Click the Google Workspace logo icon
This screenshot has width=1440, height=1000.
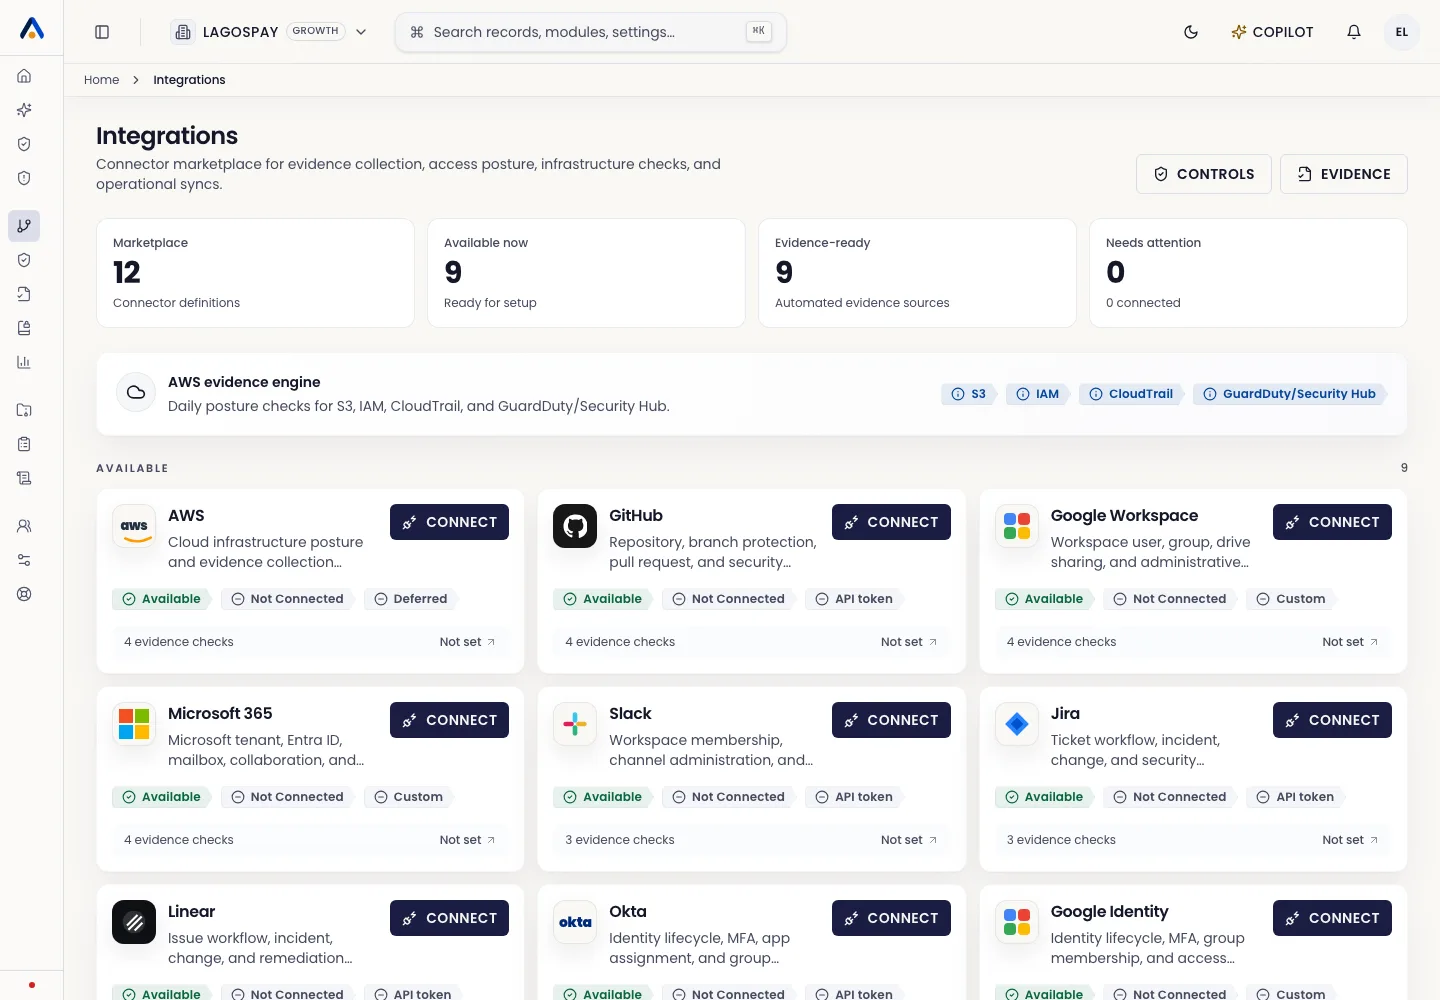click(1017, 527)
